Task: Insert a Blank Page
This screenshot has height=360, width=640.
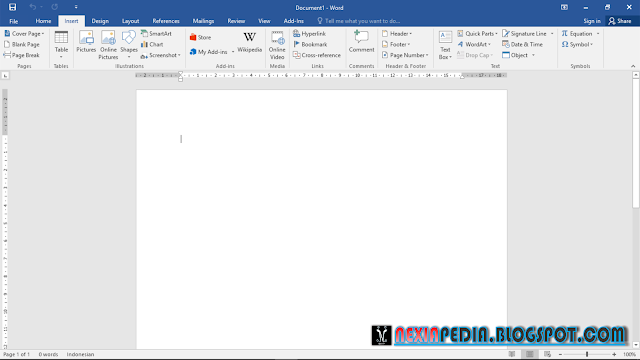Action: click(x=22, y=44)
